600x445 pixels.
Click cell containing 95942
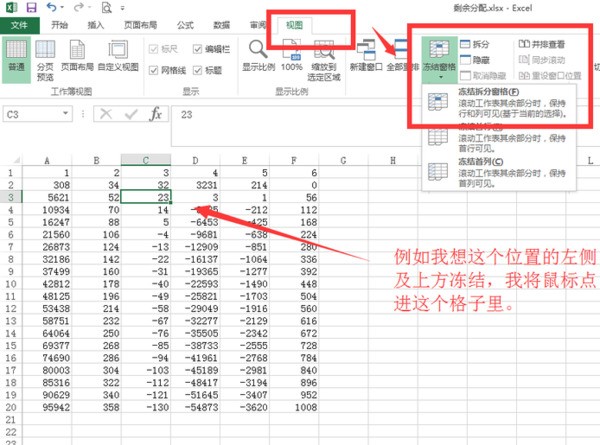tap(47, 407)
